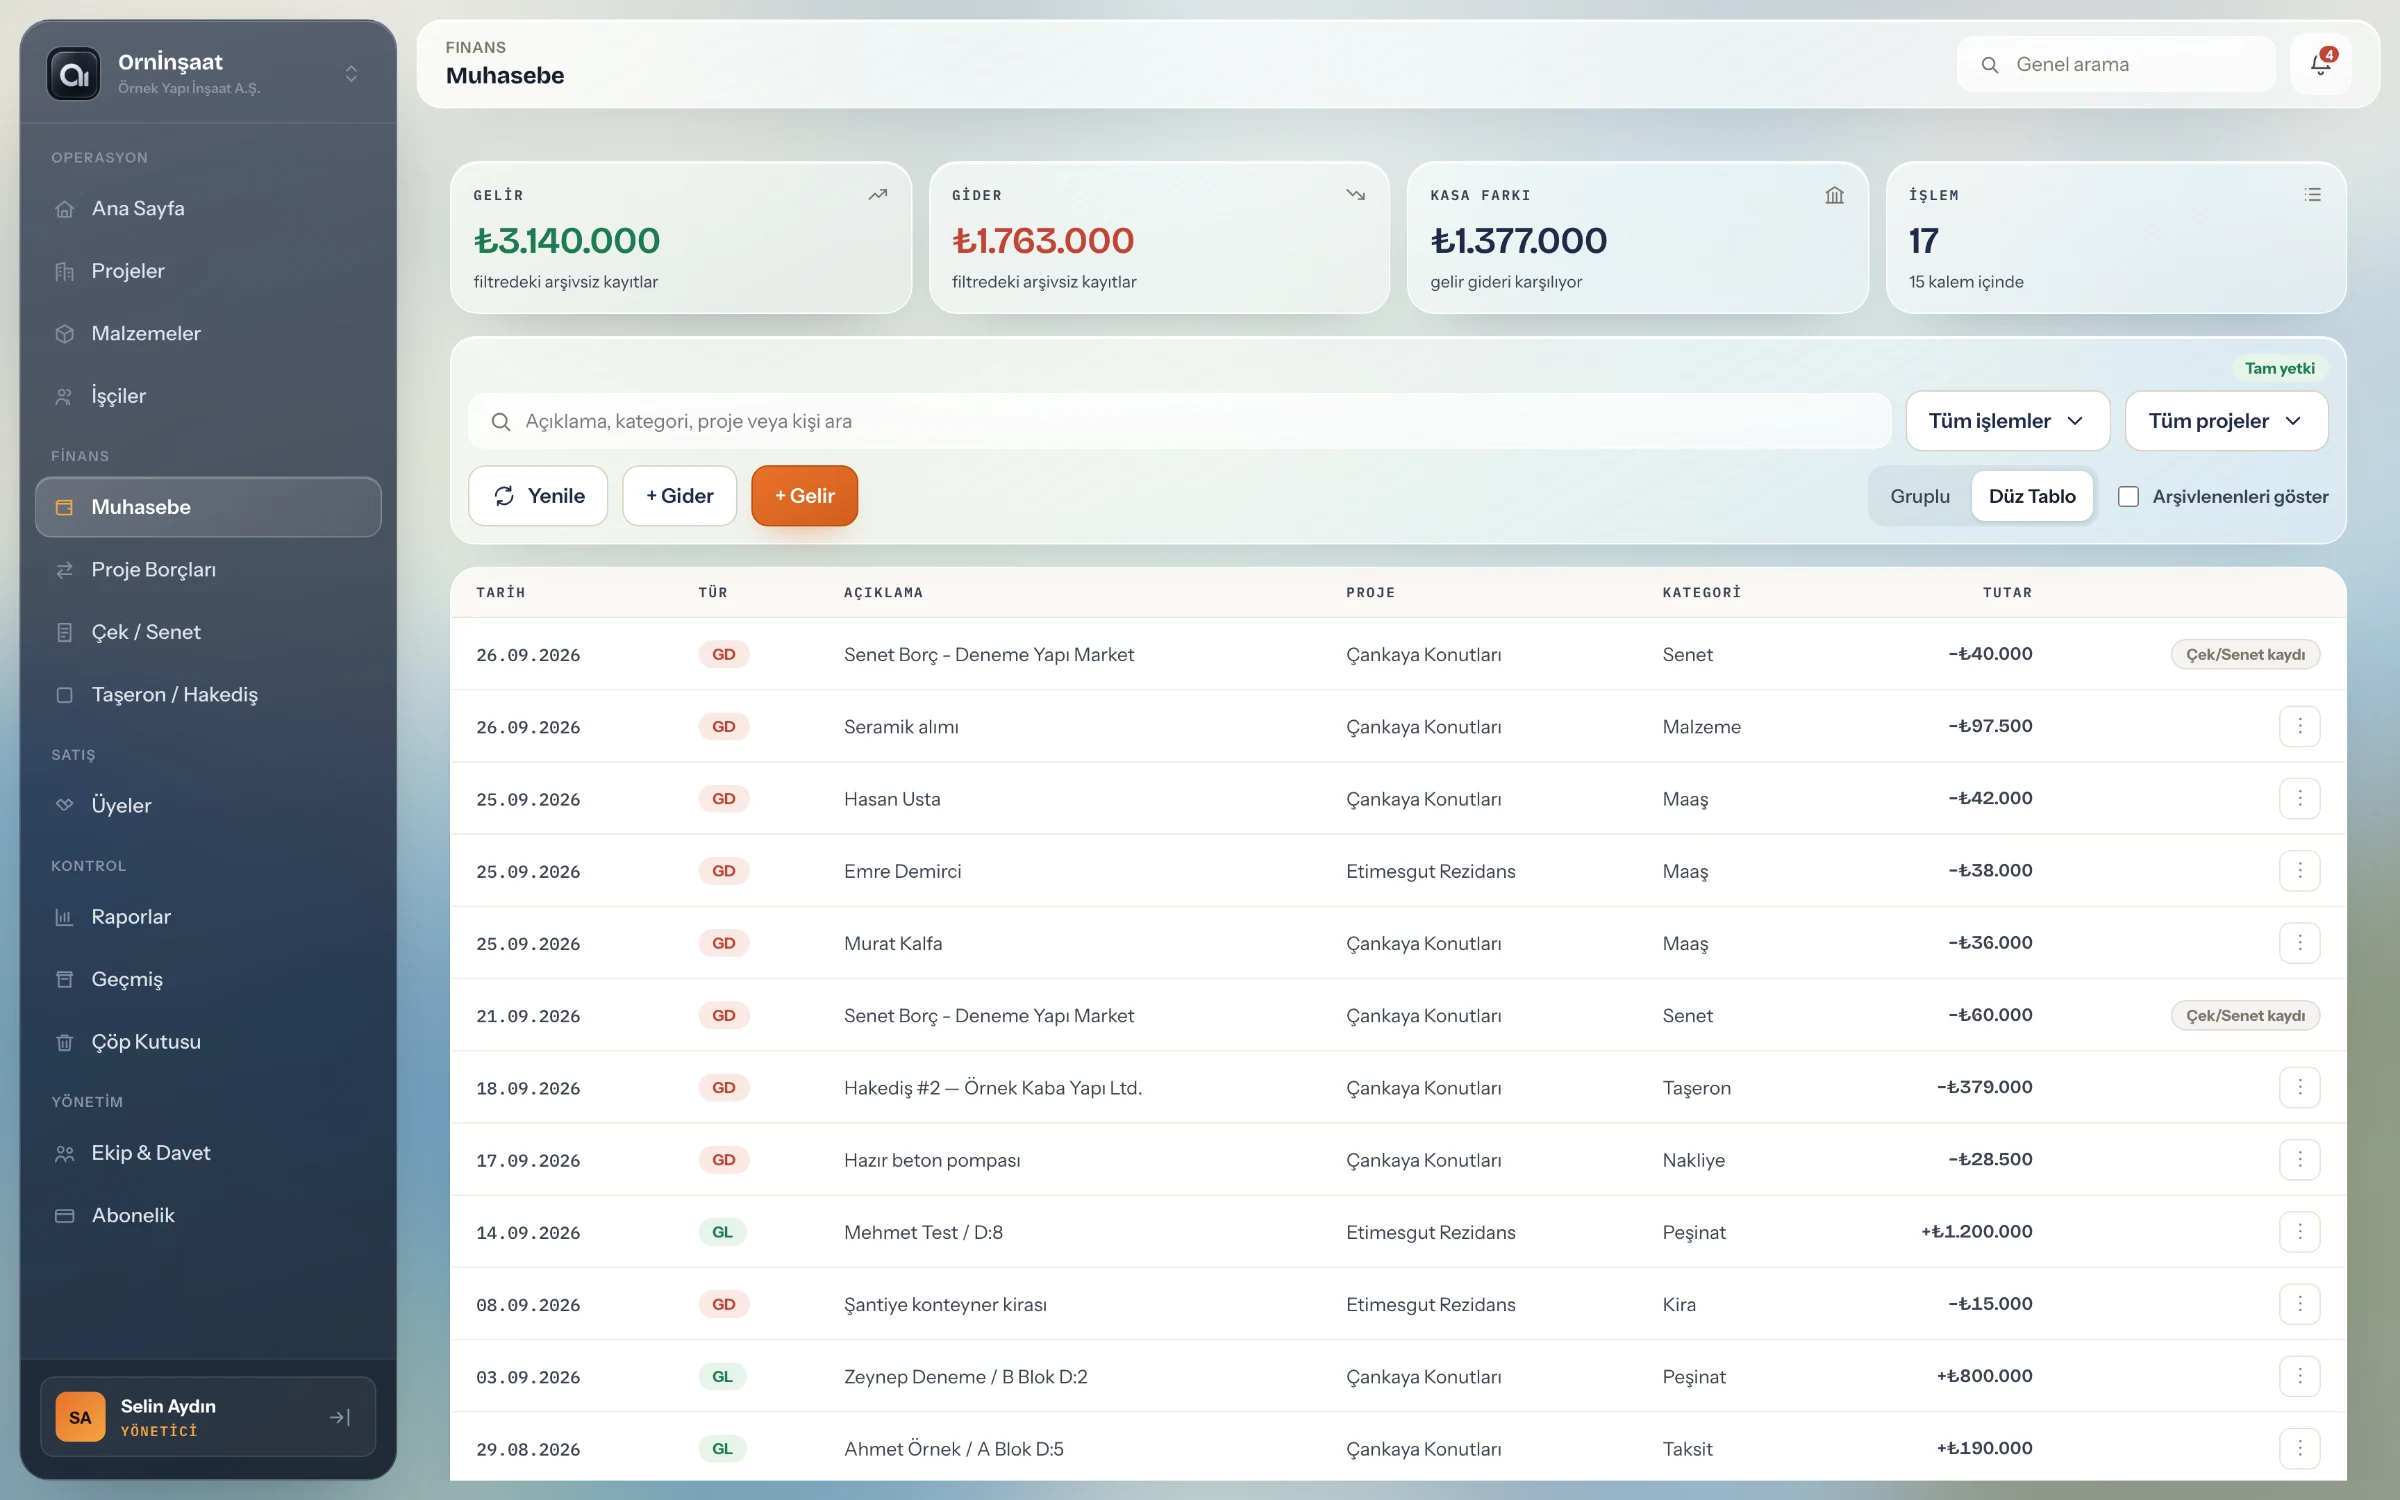Click the + Gider button
This screenshot has height=1500, width=2400.
(x=680, y=496)
